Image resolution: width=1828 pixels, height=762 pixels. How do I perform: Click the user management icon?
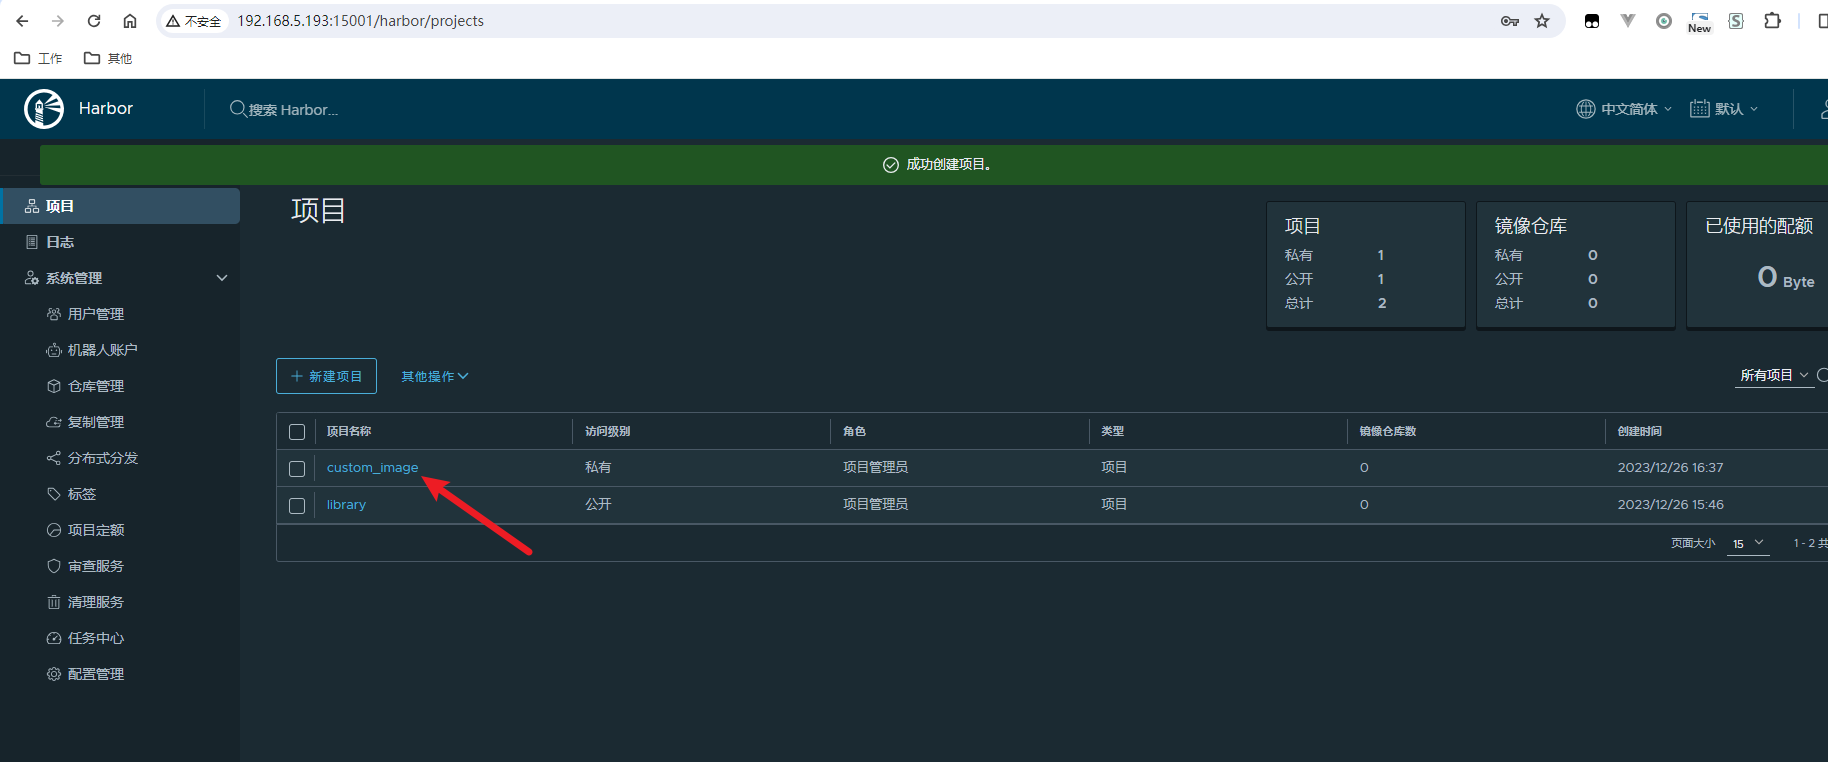(54, 314)
